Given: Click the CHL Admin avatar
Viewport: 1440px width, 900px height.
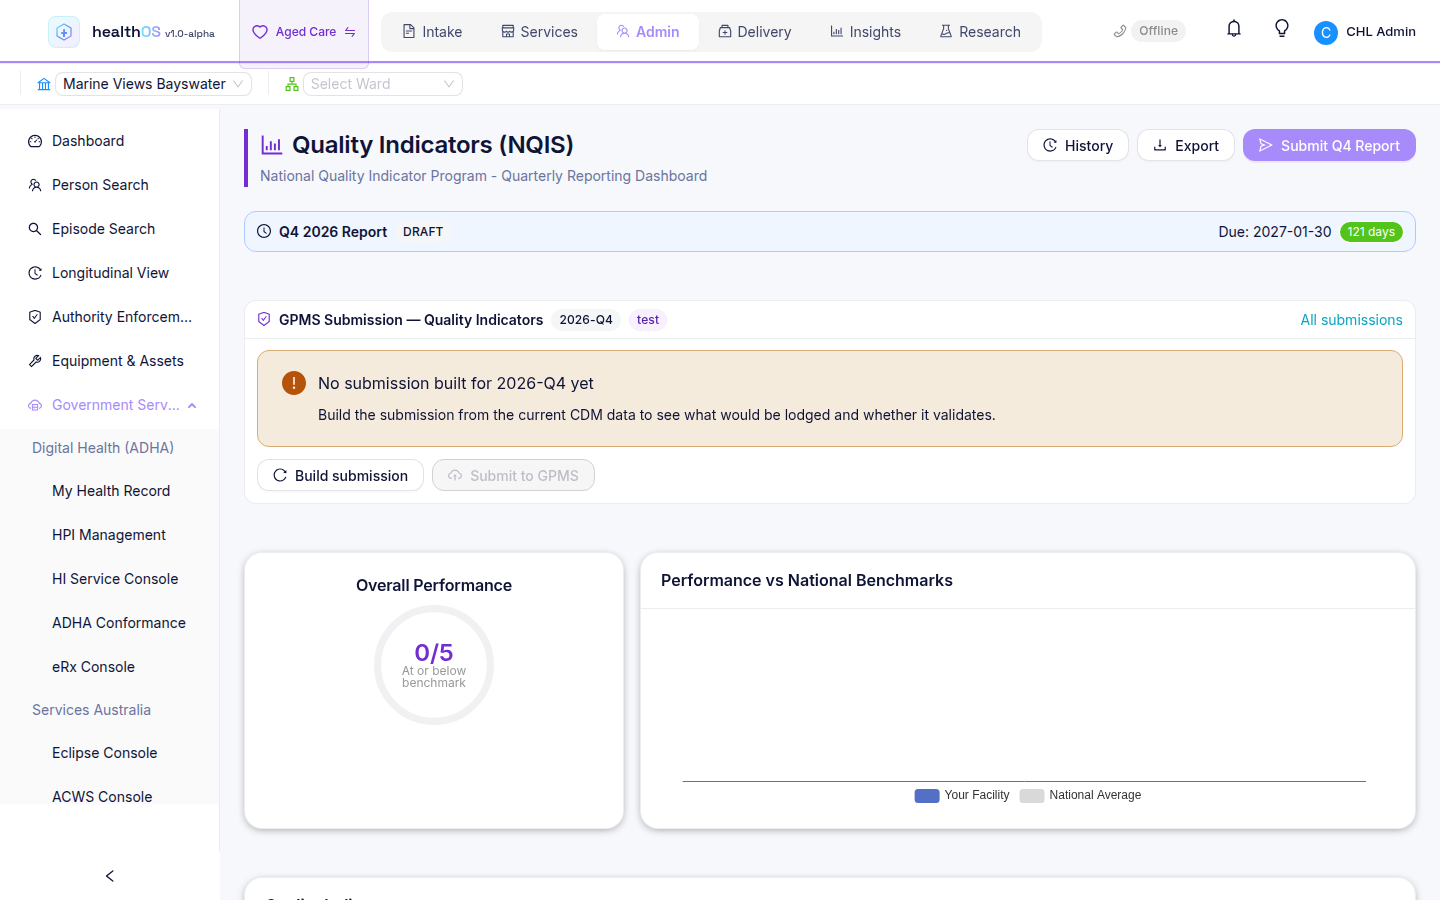Looking at the screenshot, I should (x=1326, y=32).
